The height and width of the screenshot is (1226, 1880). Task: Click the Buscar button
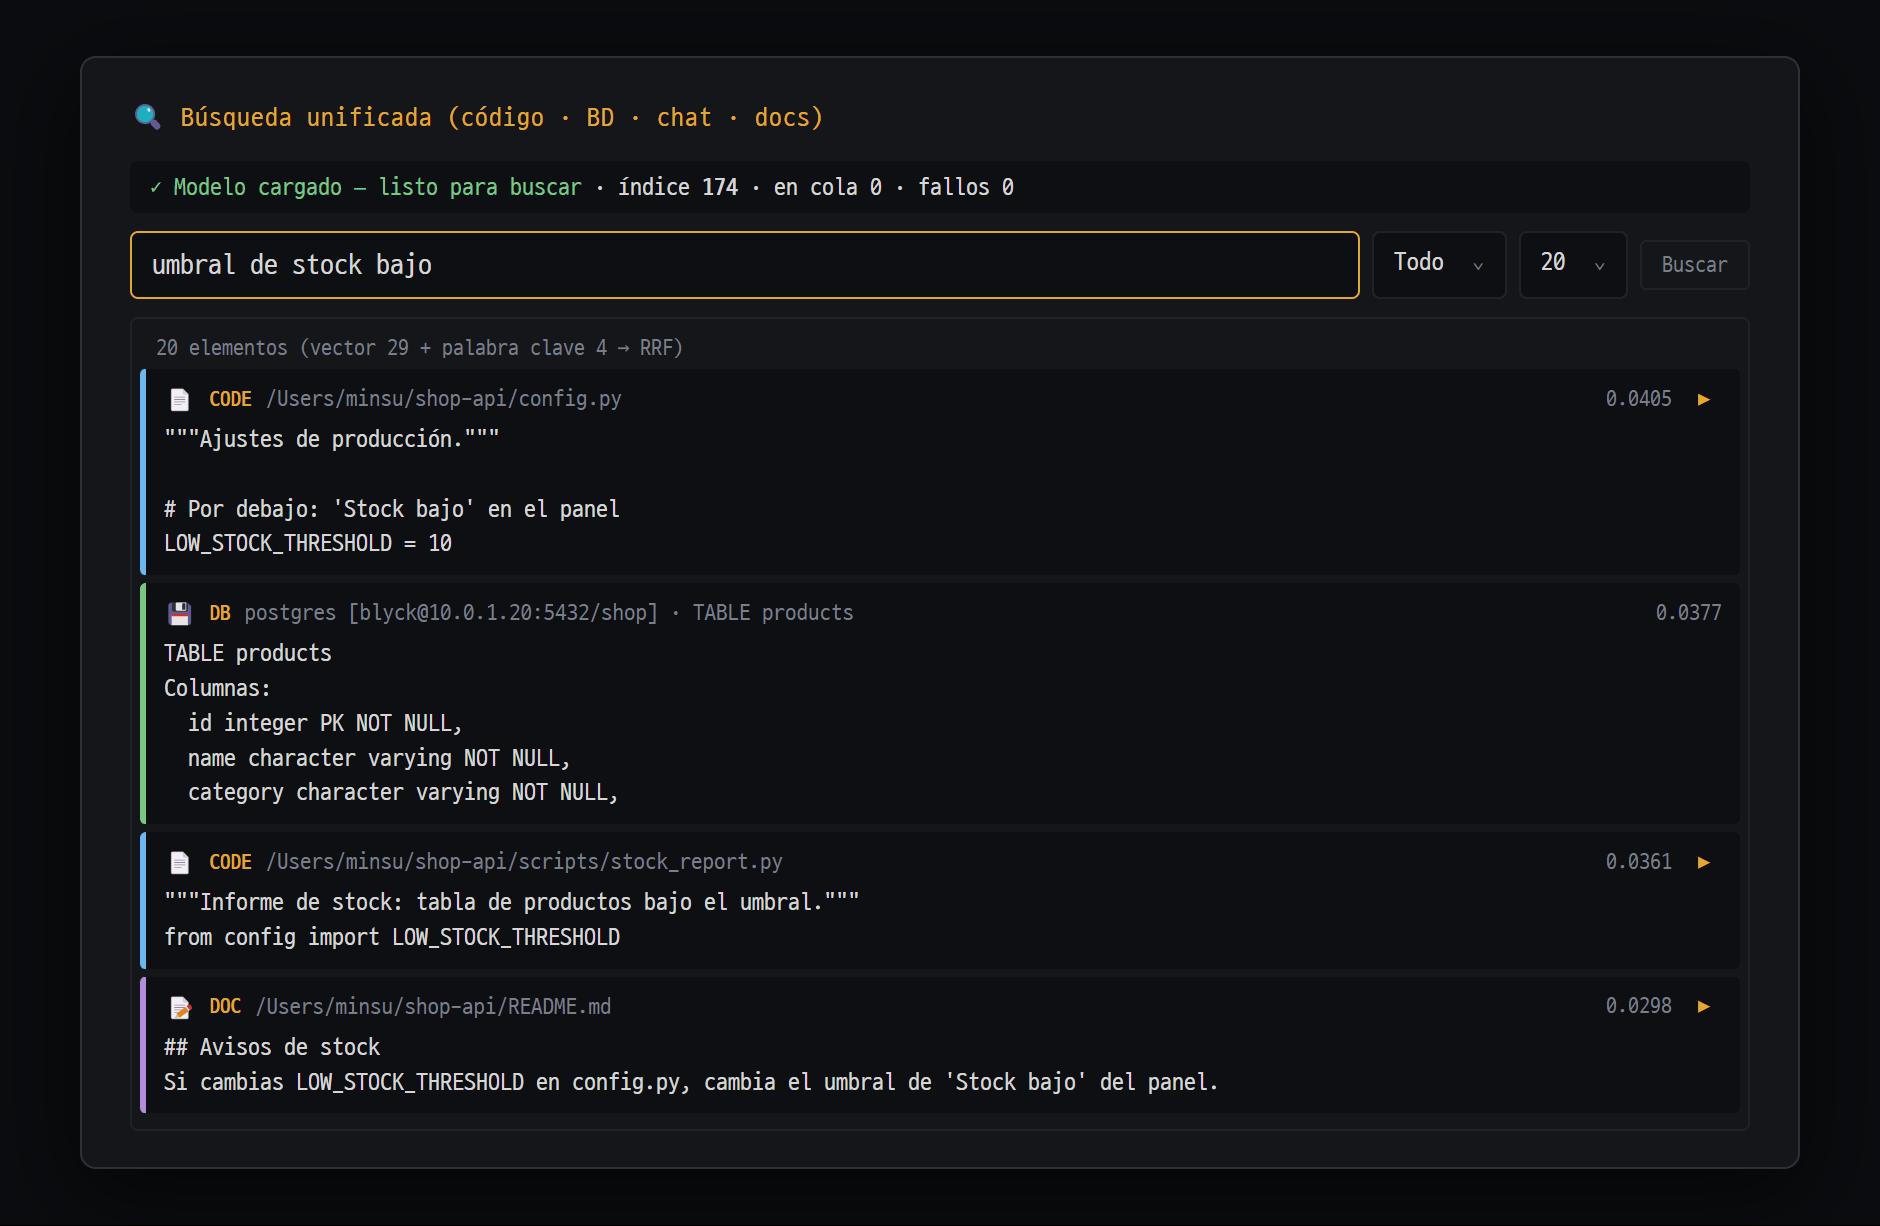(1694, 265)
